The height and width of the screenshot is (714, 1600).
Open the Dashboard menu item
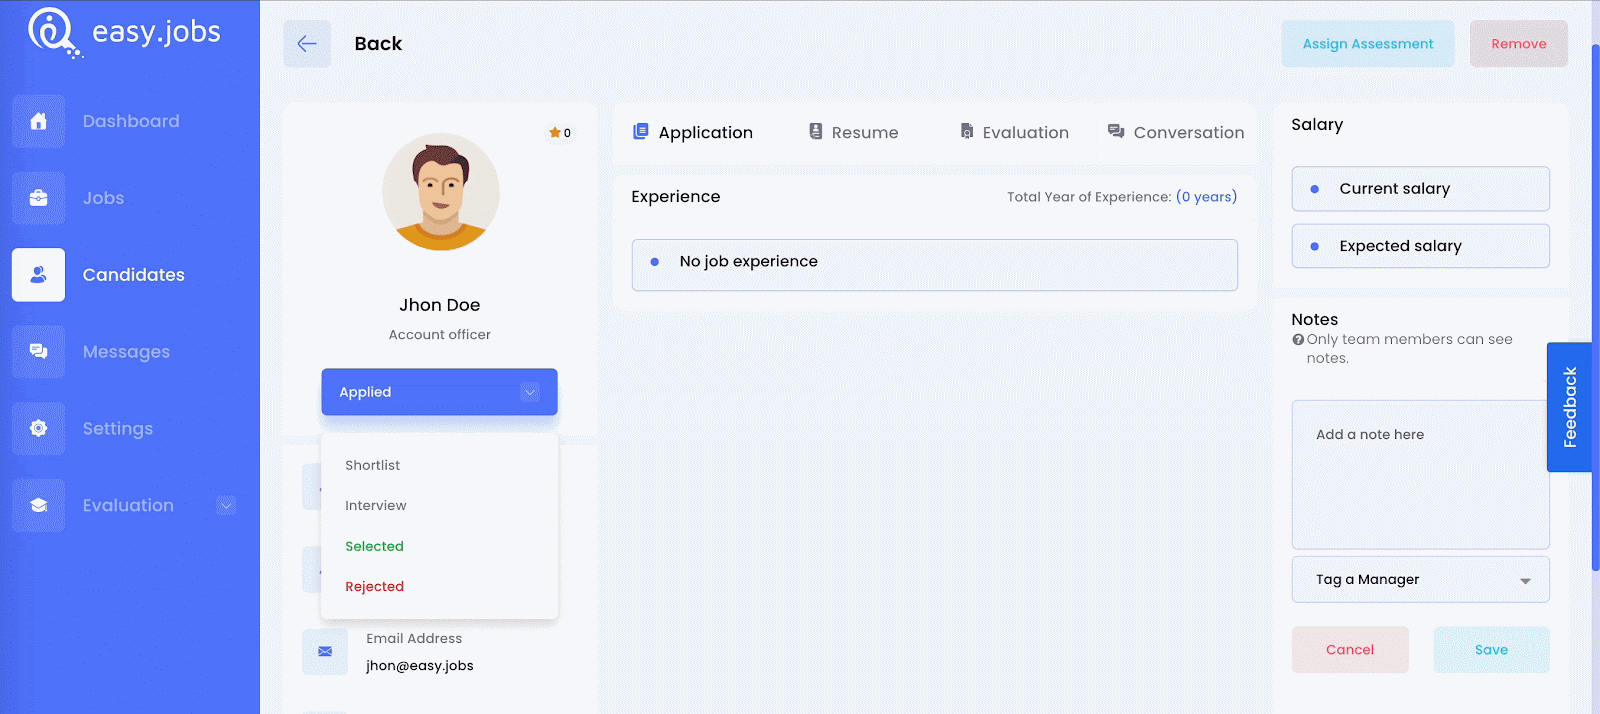point(131,121)
